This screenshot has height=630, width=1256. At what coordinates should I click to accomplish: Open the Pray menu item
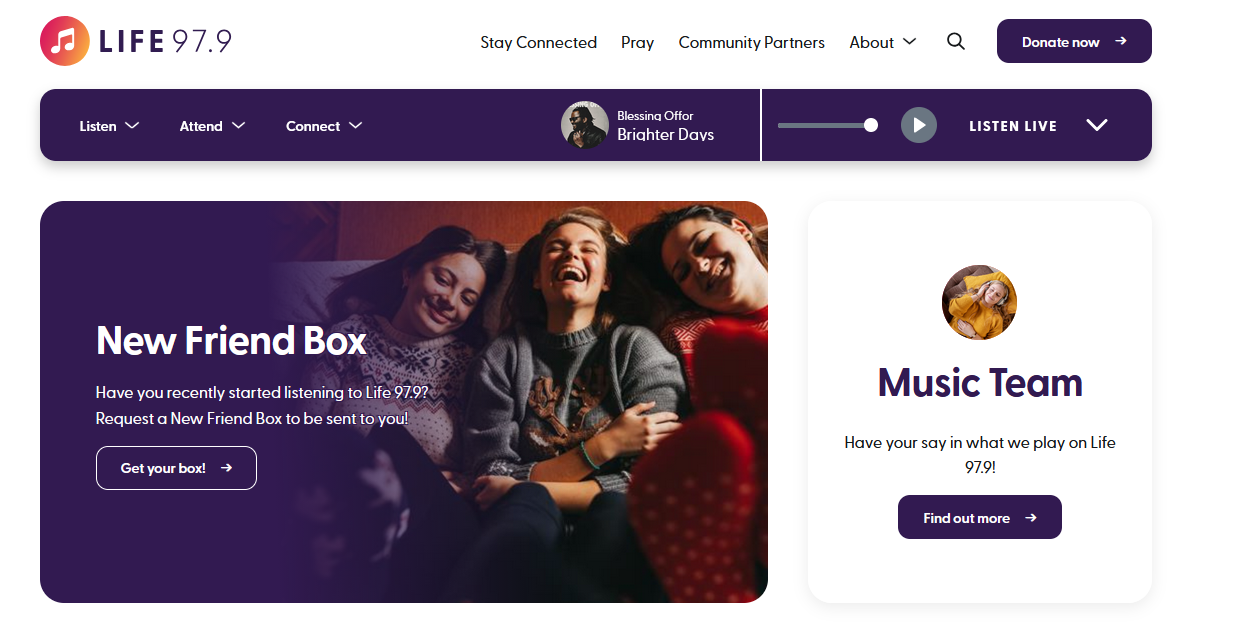coord(637,42)
